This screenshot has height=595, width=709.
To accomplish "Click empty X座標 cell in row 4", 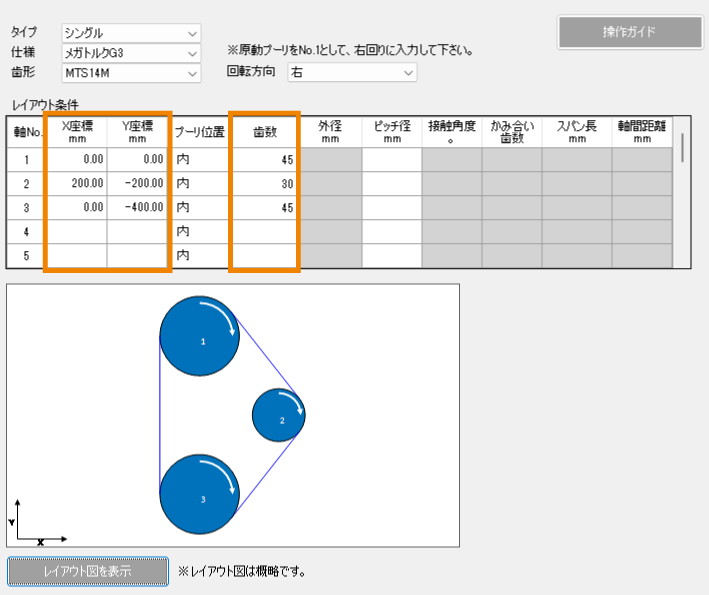I will click(77, 231).
